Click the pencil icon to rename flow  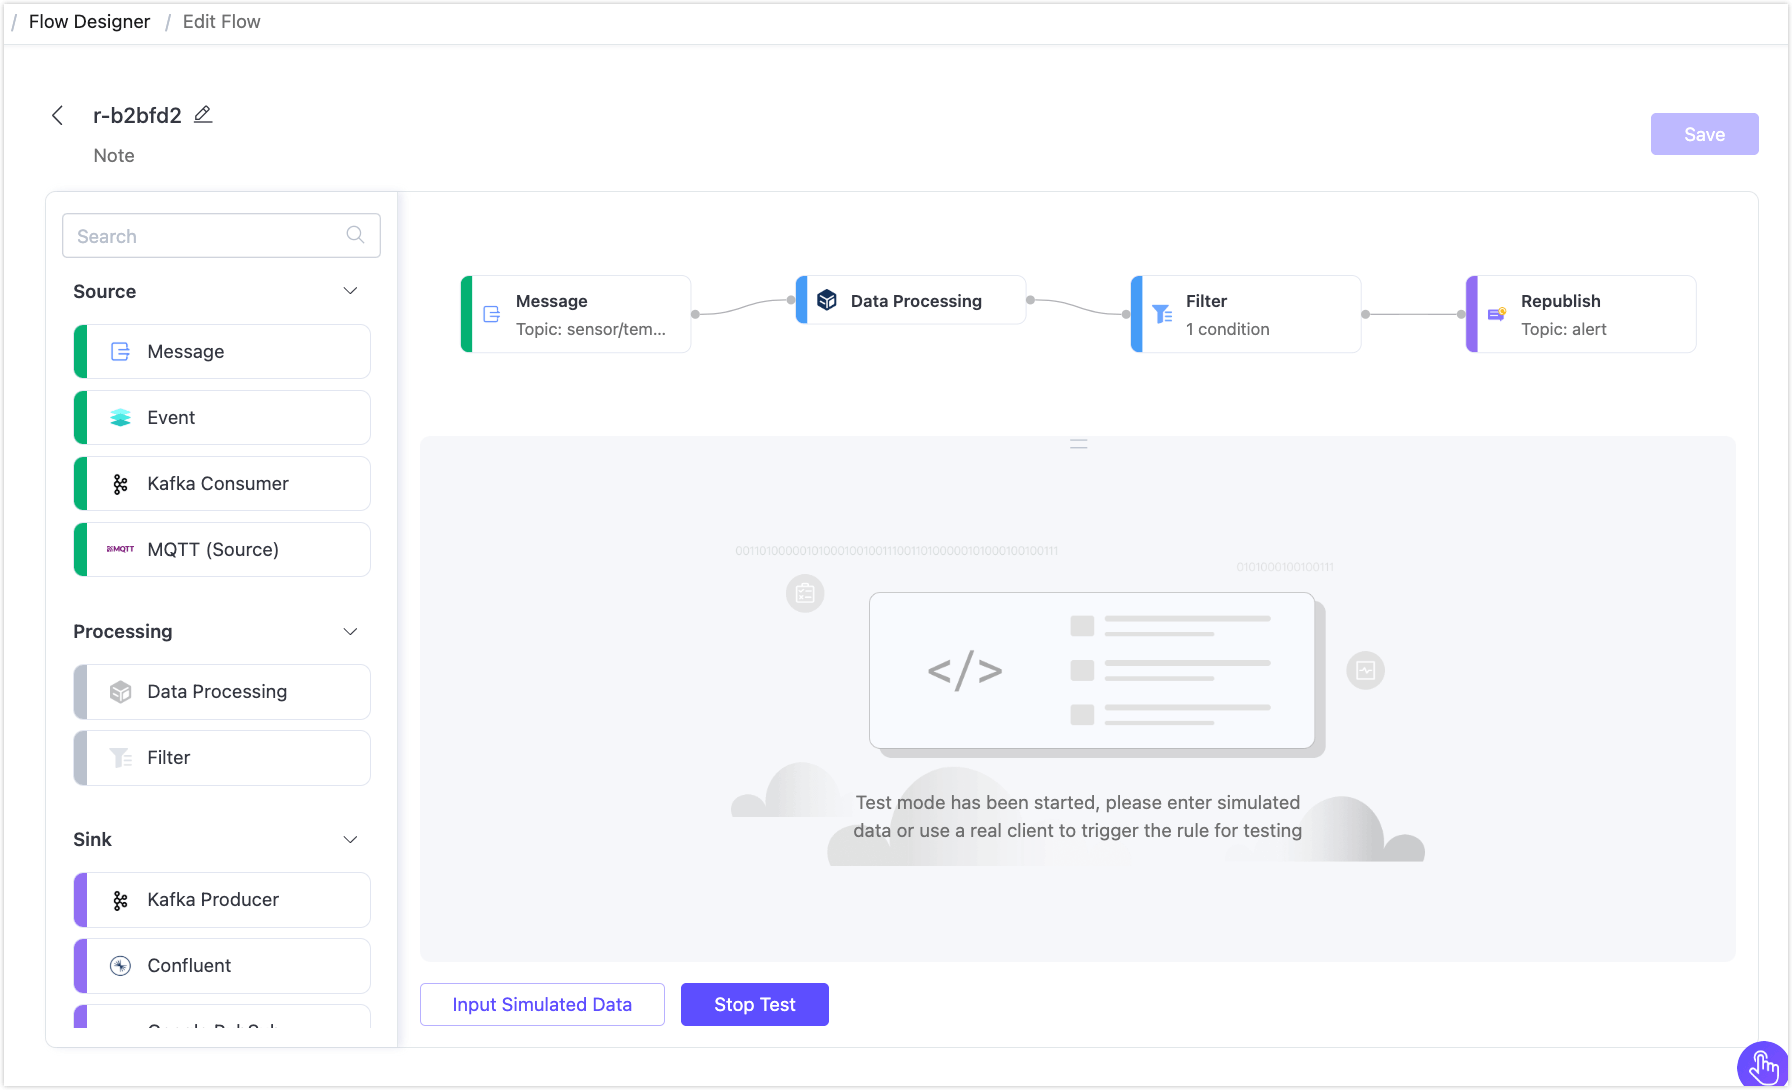point(203,115)
